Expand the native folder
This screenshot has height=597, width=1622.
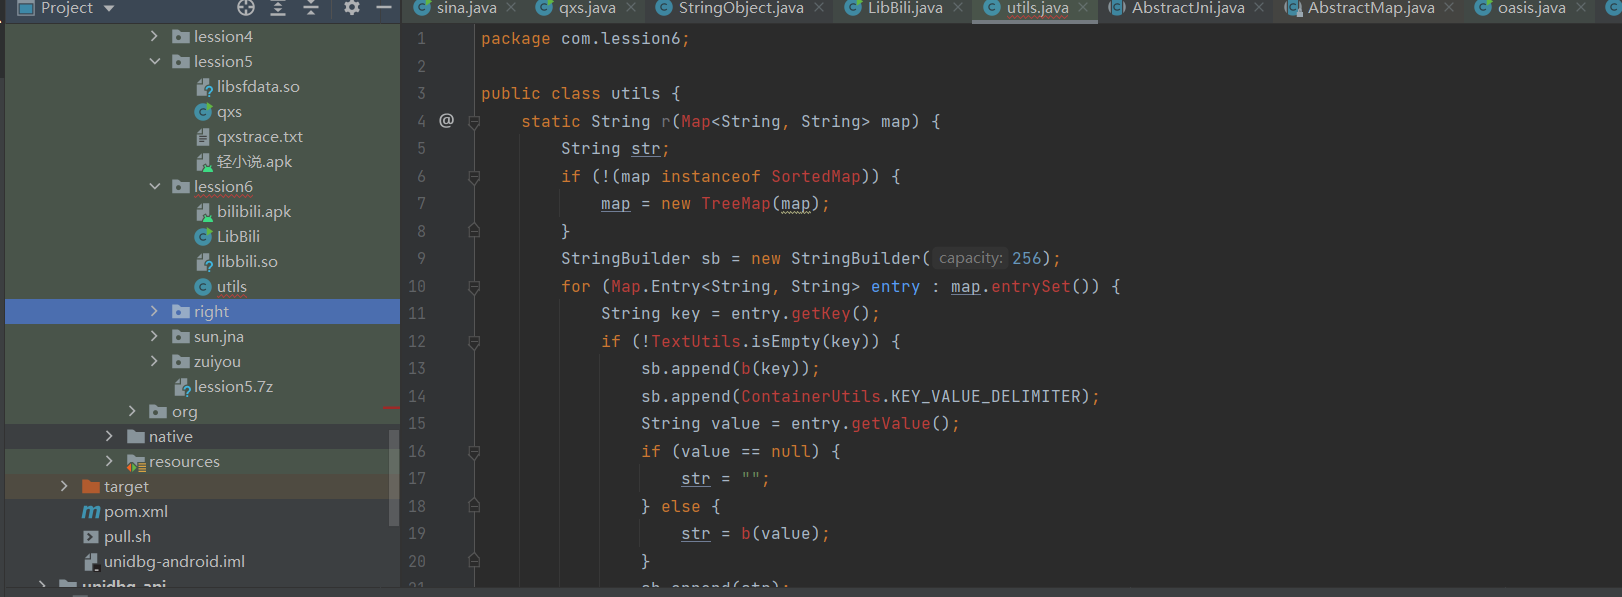109,436
